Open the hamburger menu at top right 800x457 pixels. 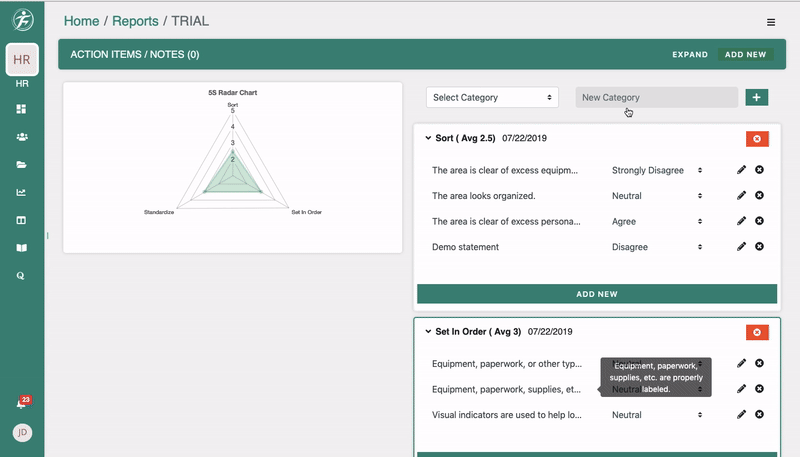coord(771,22)
